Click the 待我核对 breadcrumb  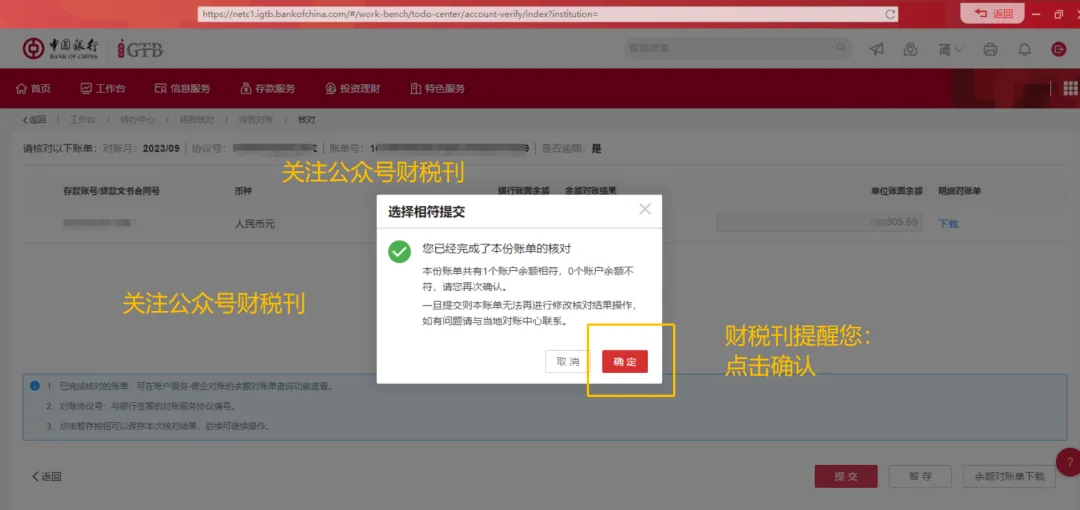pos(197,120)
